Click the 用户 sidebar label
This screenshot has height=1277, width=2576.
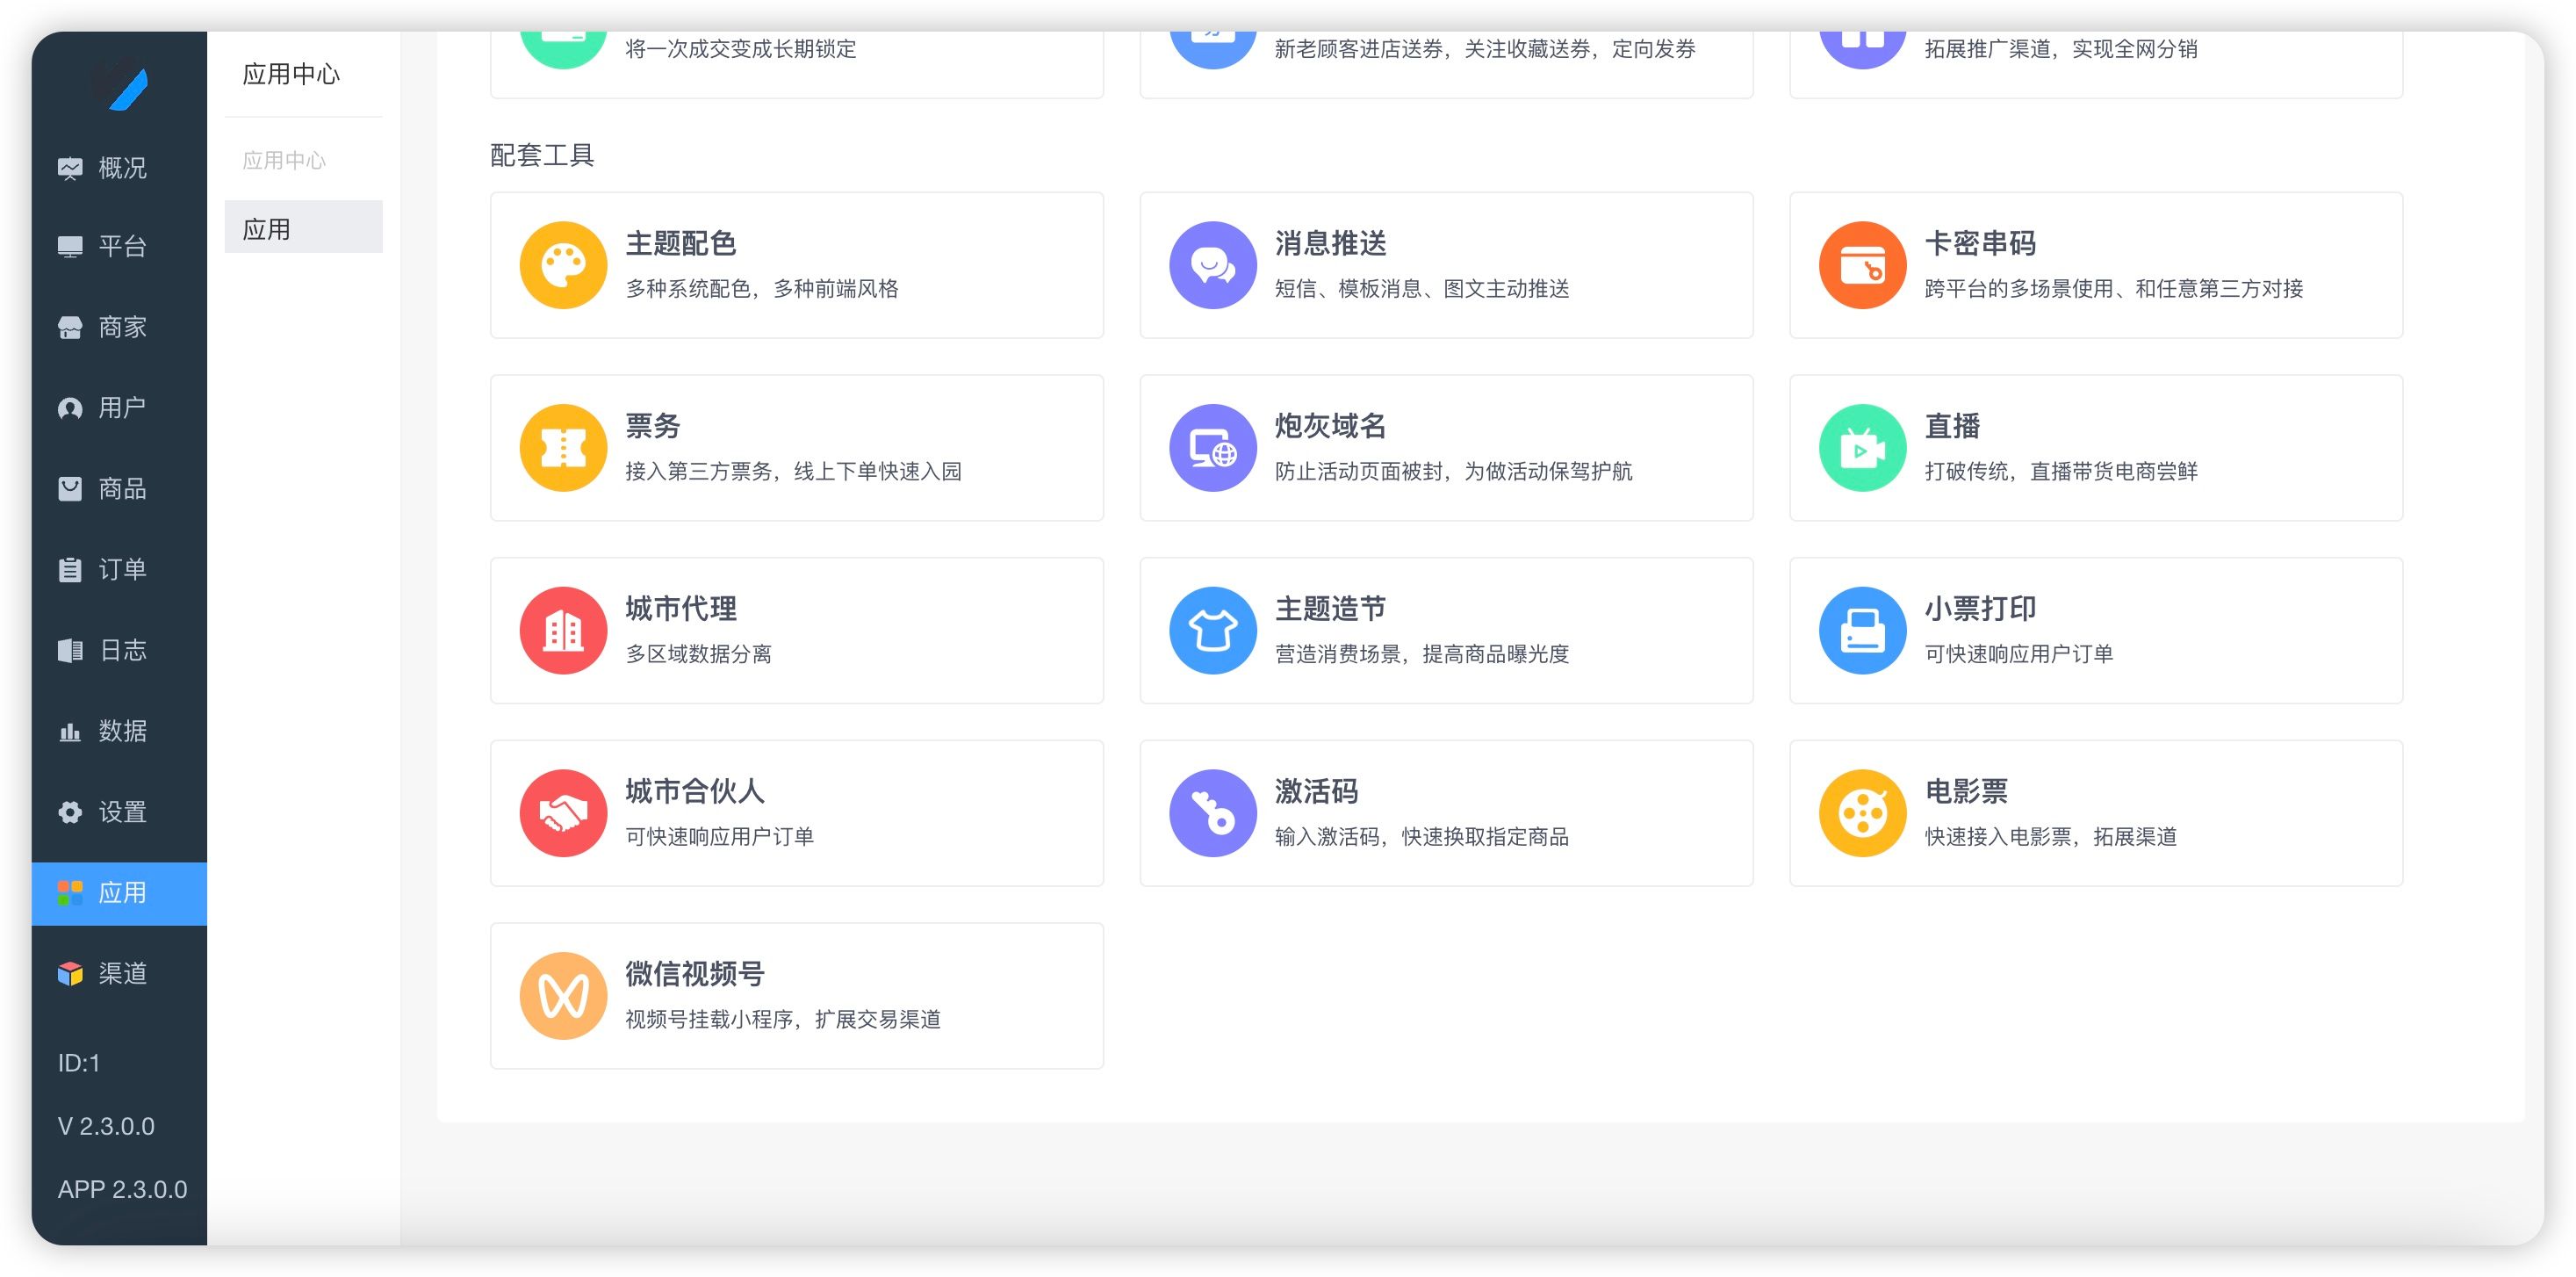tap(122, 408)
